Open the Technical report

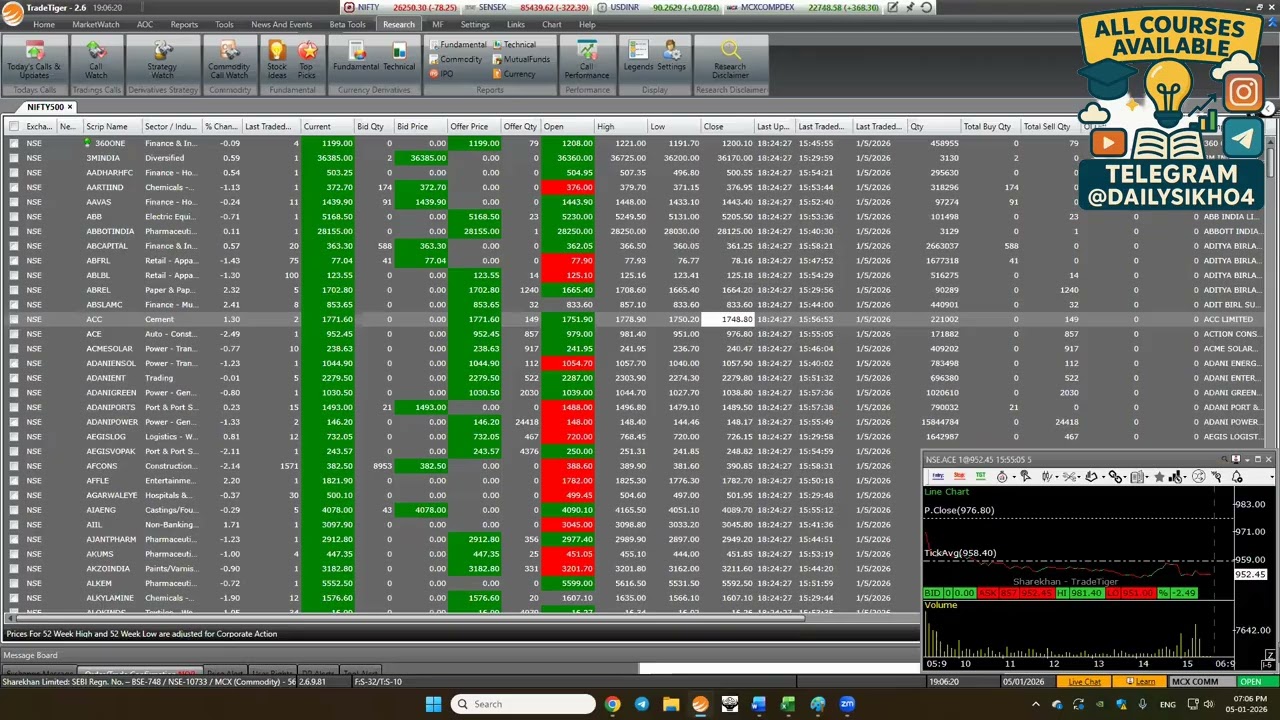(x=513, y=44)
